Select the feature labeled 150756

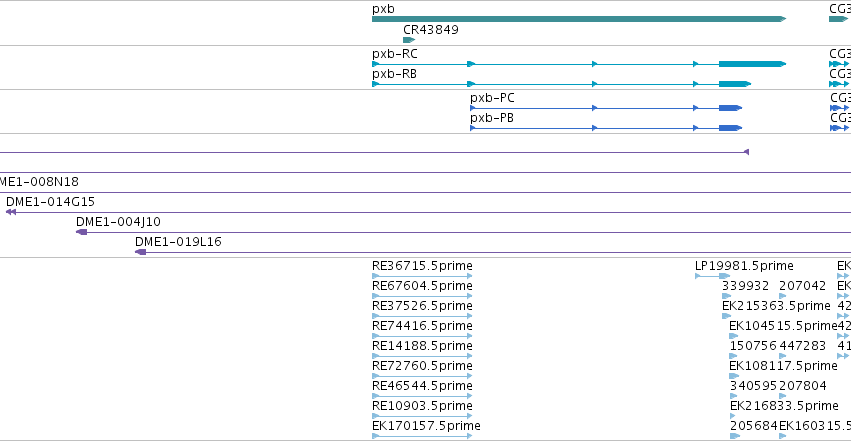tap(733, 356)
